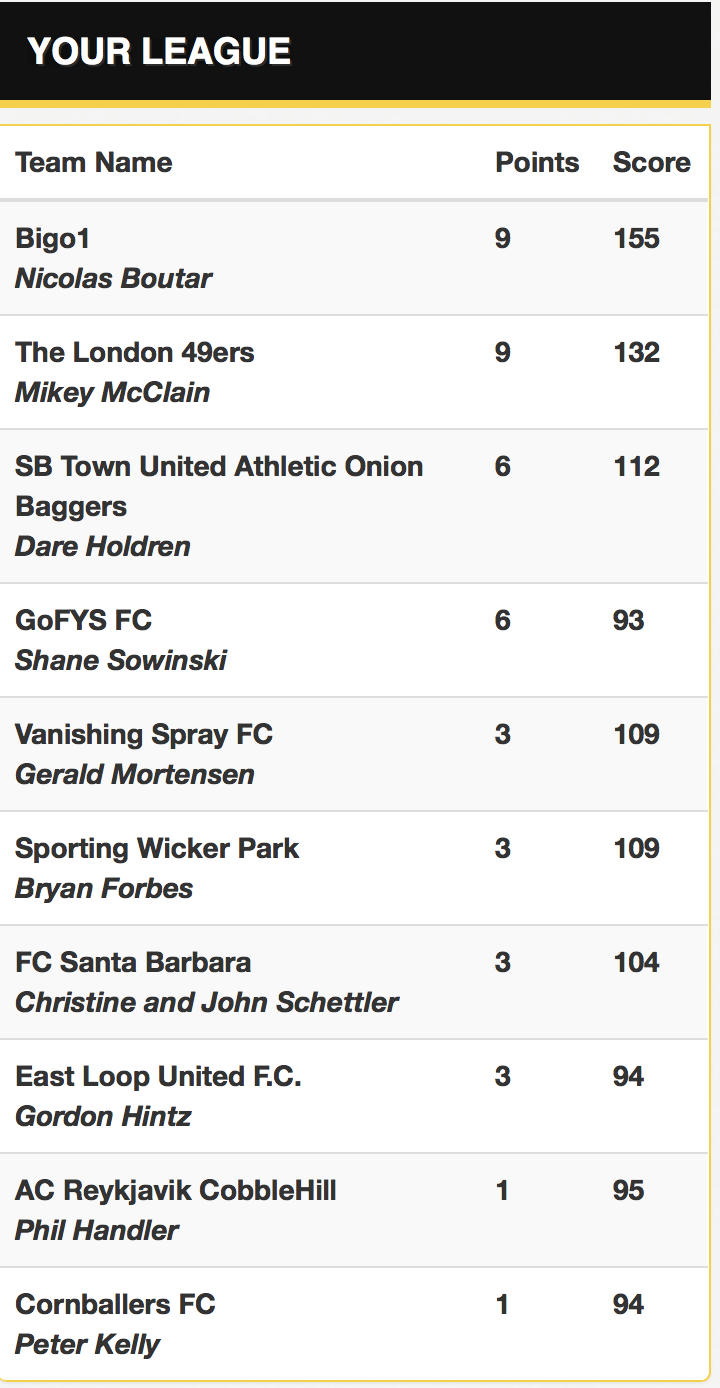
Task: Click manager name Nicolas Boutar
Action: [113, 279]
